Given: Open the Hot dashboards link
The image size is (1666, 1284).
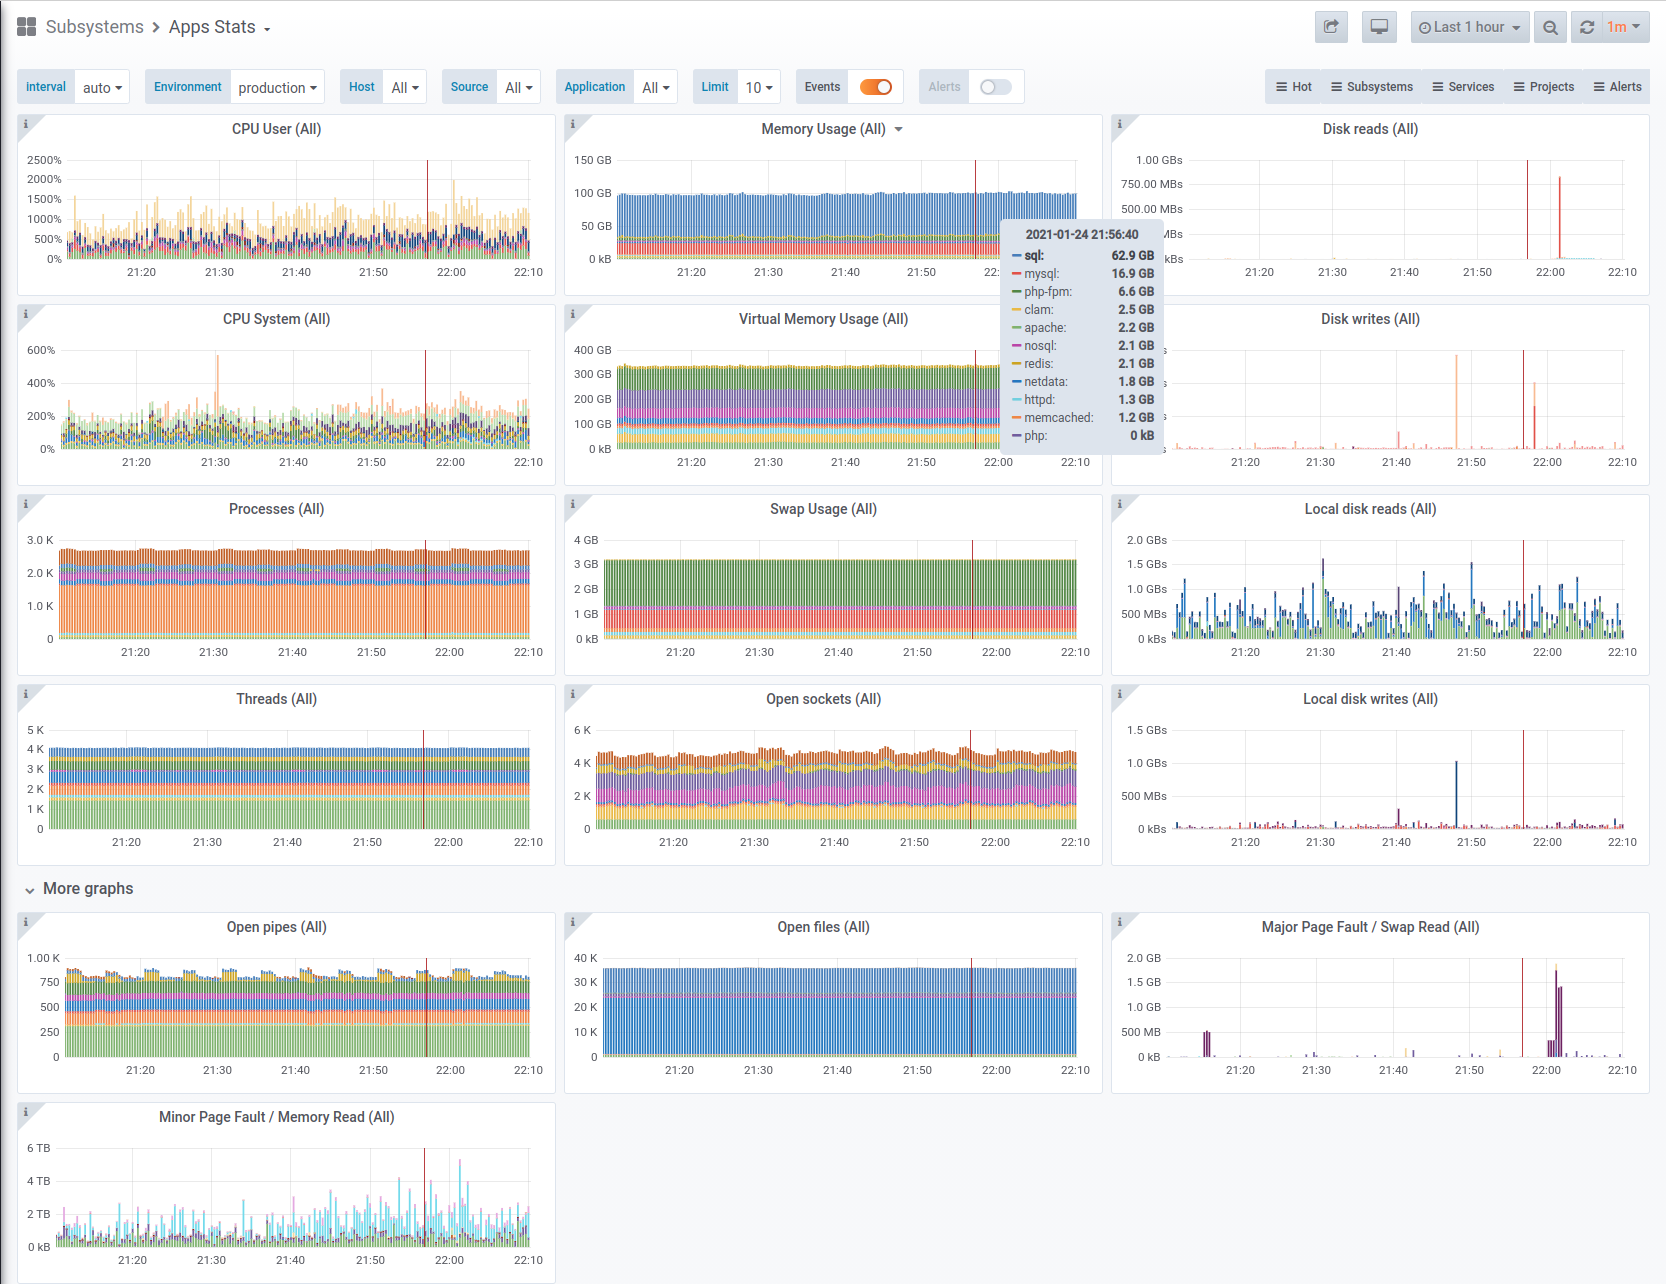Looking at the screenshot, I should (1294, 87).
